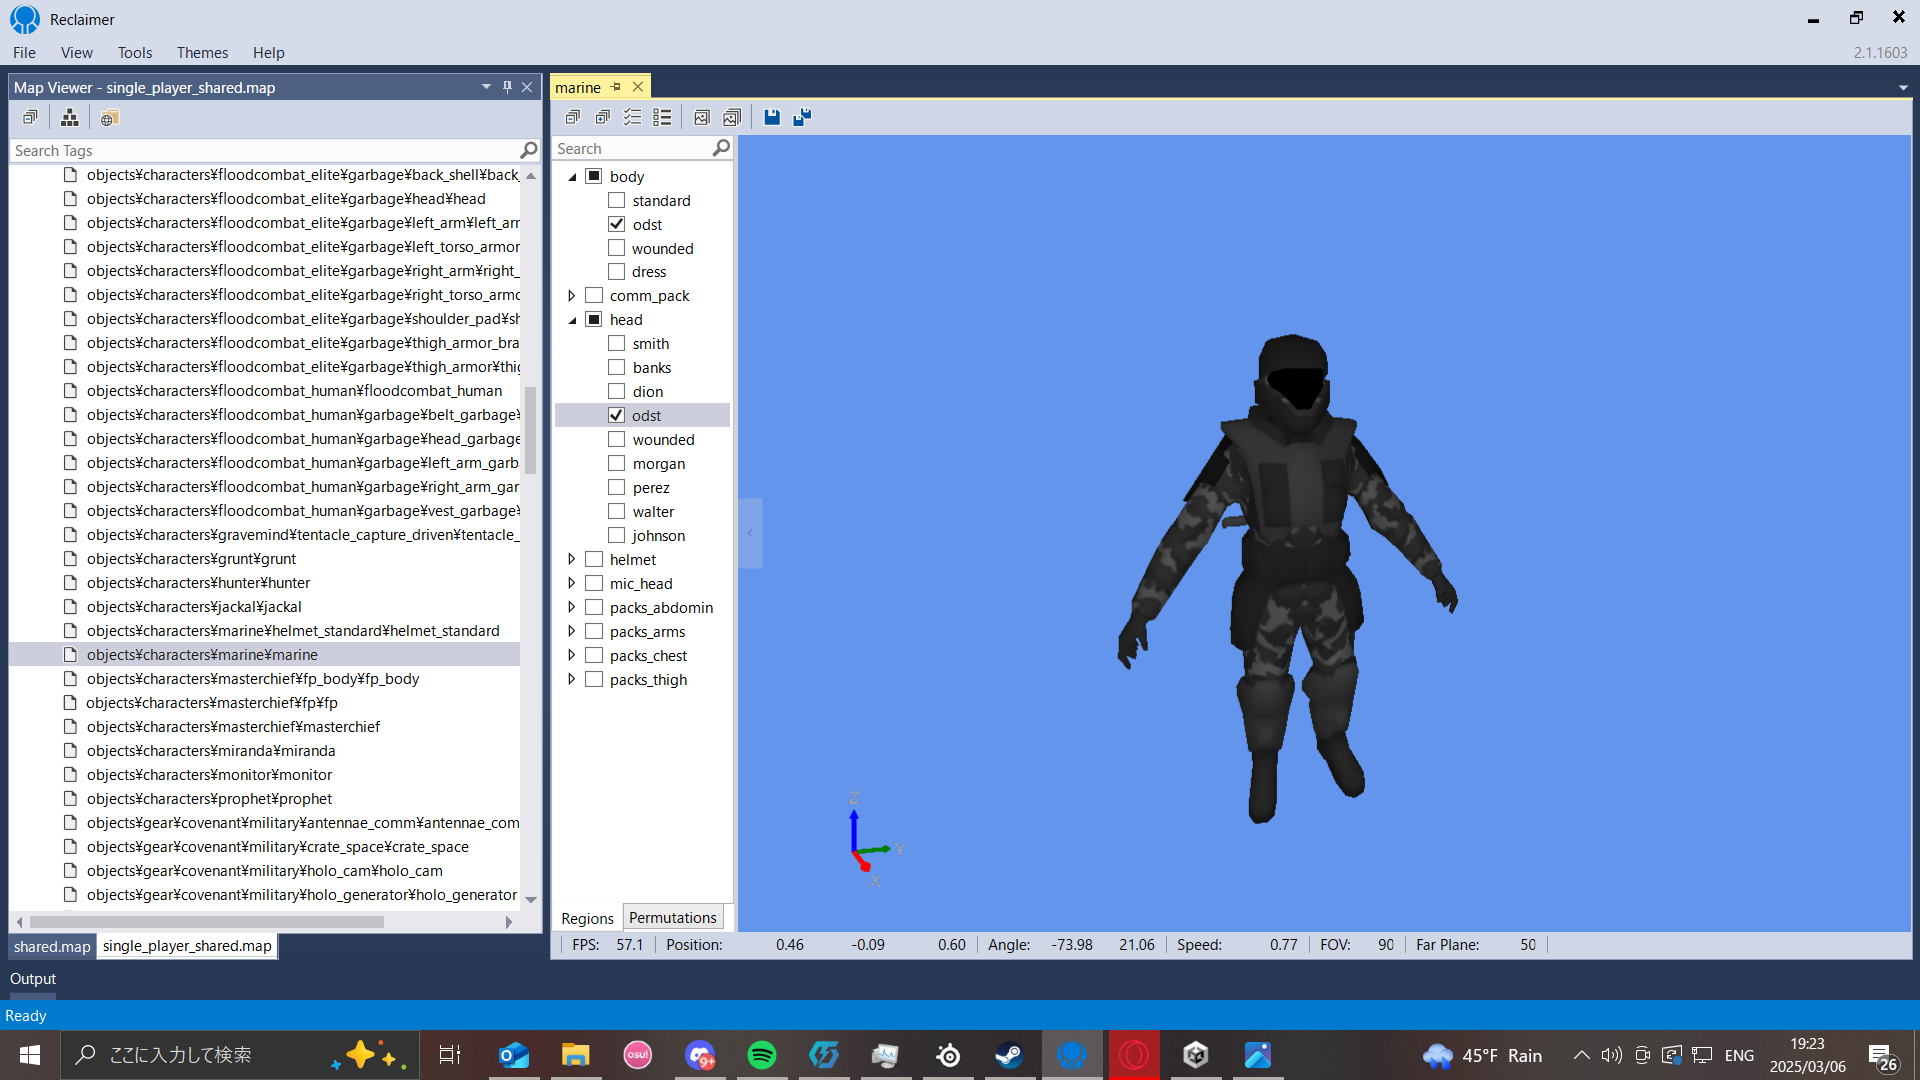The width and height of the screenshot is (1920, 1080).
Task: Pin the Map Viewer panel
Action: coord(507,87)
